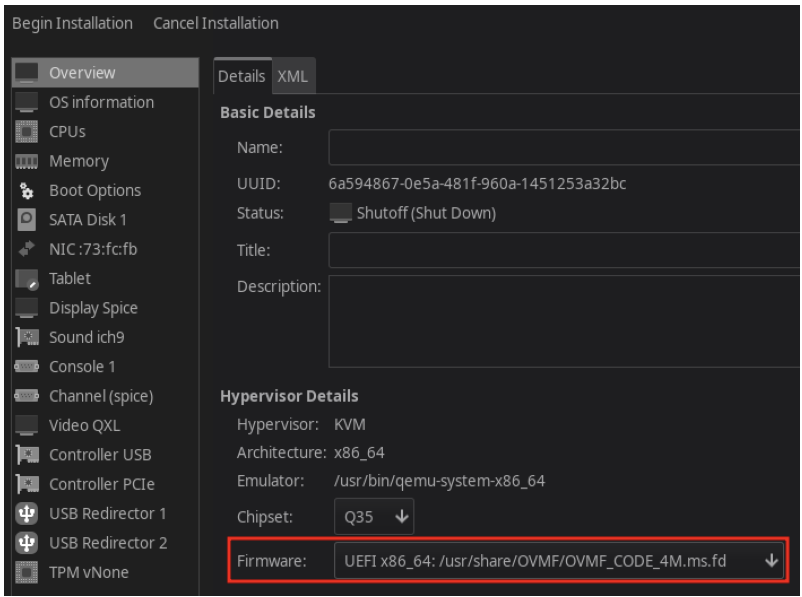Select Display Spice in the sidebar
Image resolution: width=802 pixels, height=597 pixels.
tap(93, 308)
